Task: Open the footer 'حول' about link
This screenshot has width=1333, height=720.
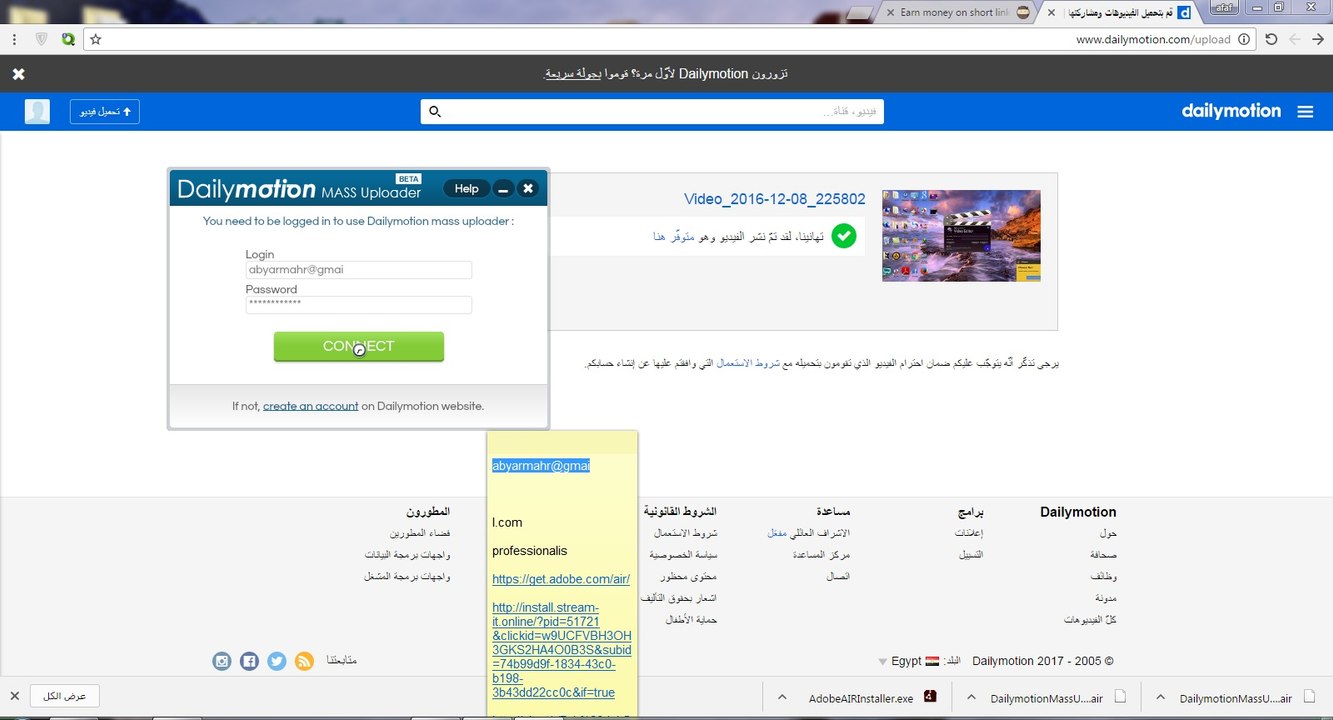Action: coord(1107,534)
